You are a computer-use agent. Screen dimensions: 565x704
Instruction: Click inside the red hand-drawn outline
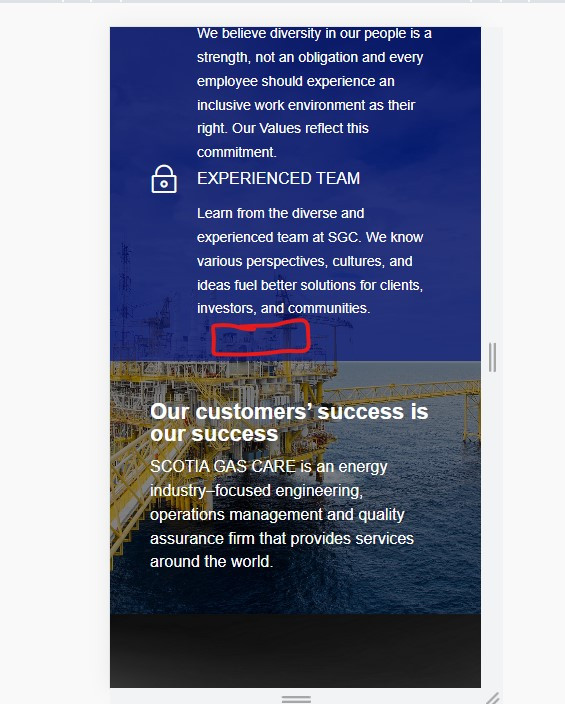click(260, 338)
